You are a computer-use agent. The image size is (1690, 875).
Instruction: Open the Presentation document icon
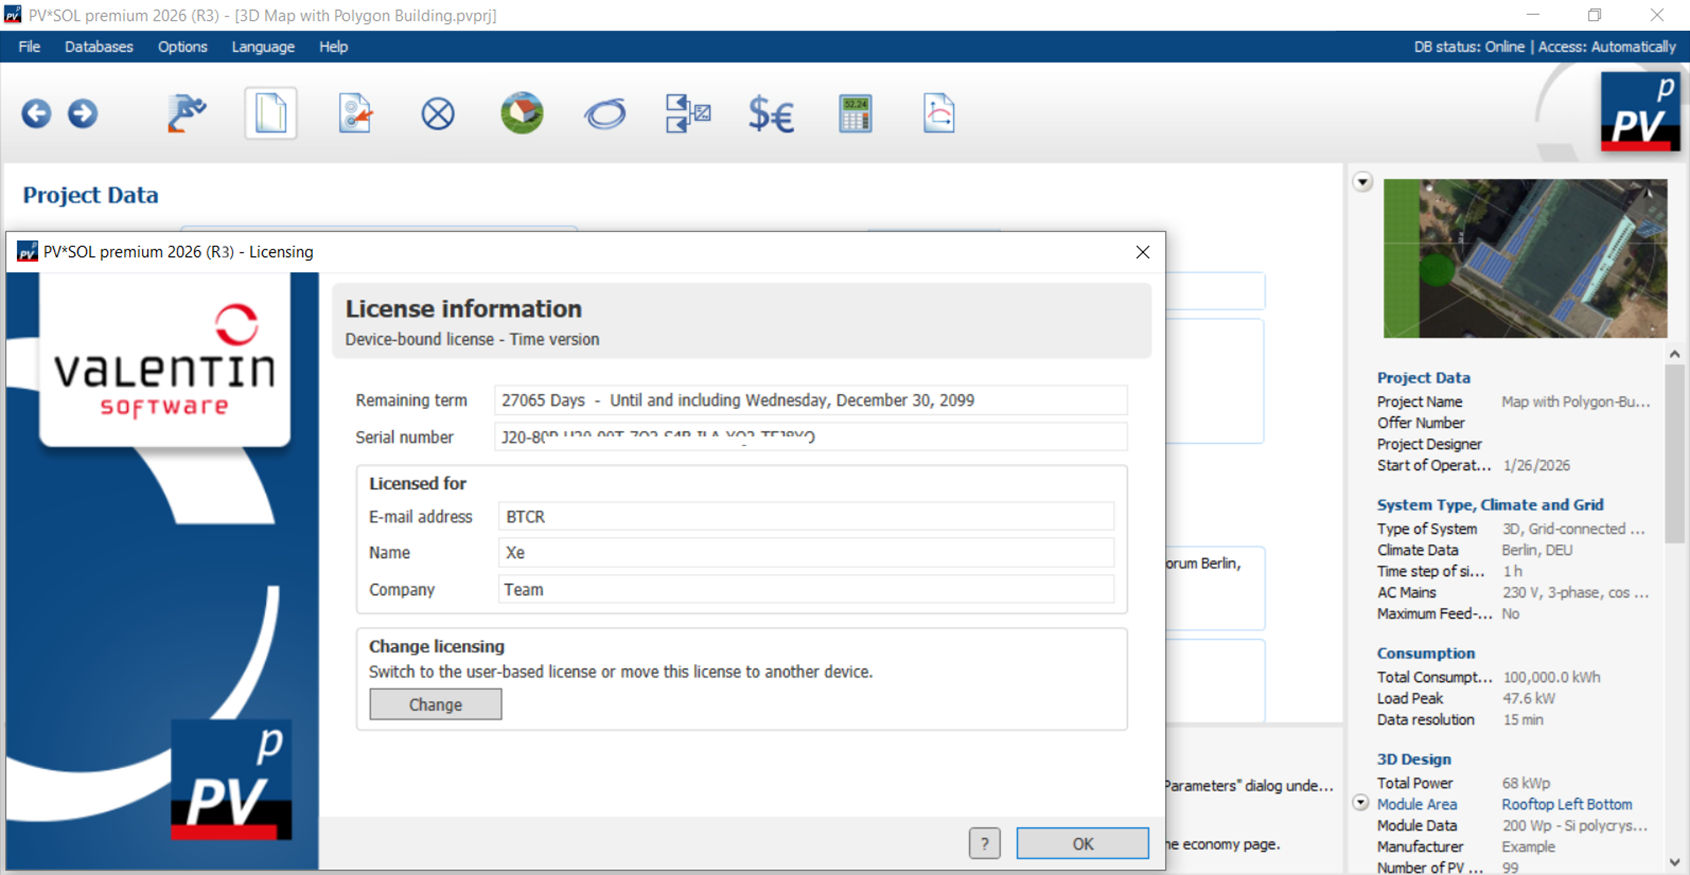pos(938,113)
